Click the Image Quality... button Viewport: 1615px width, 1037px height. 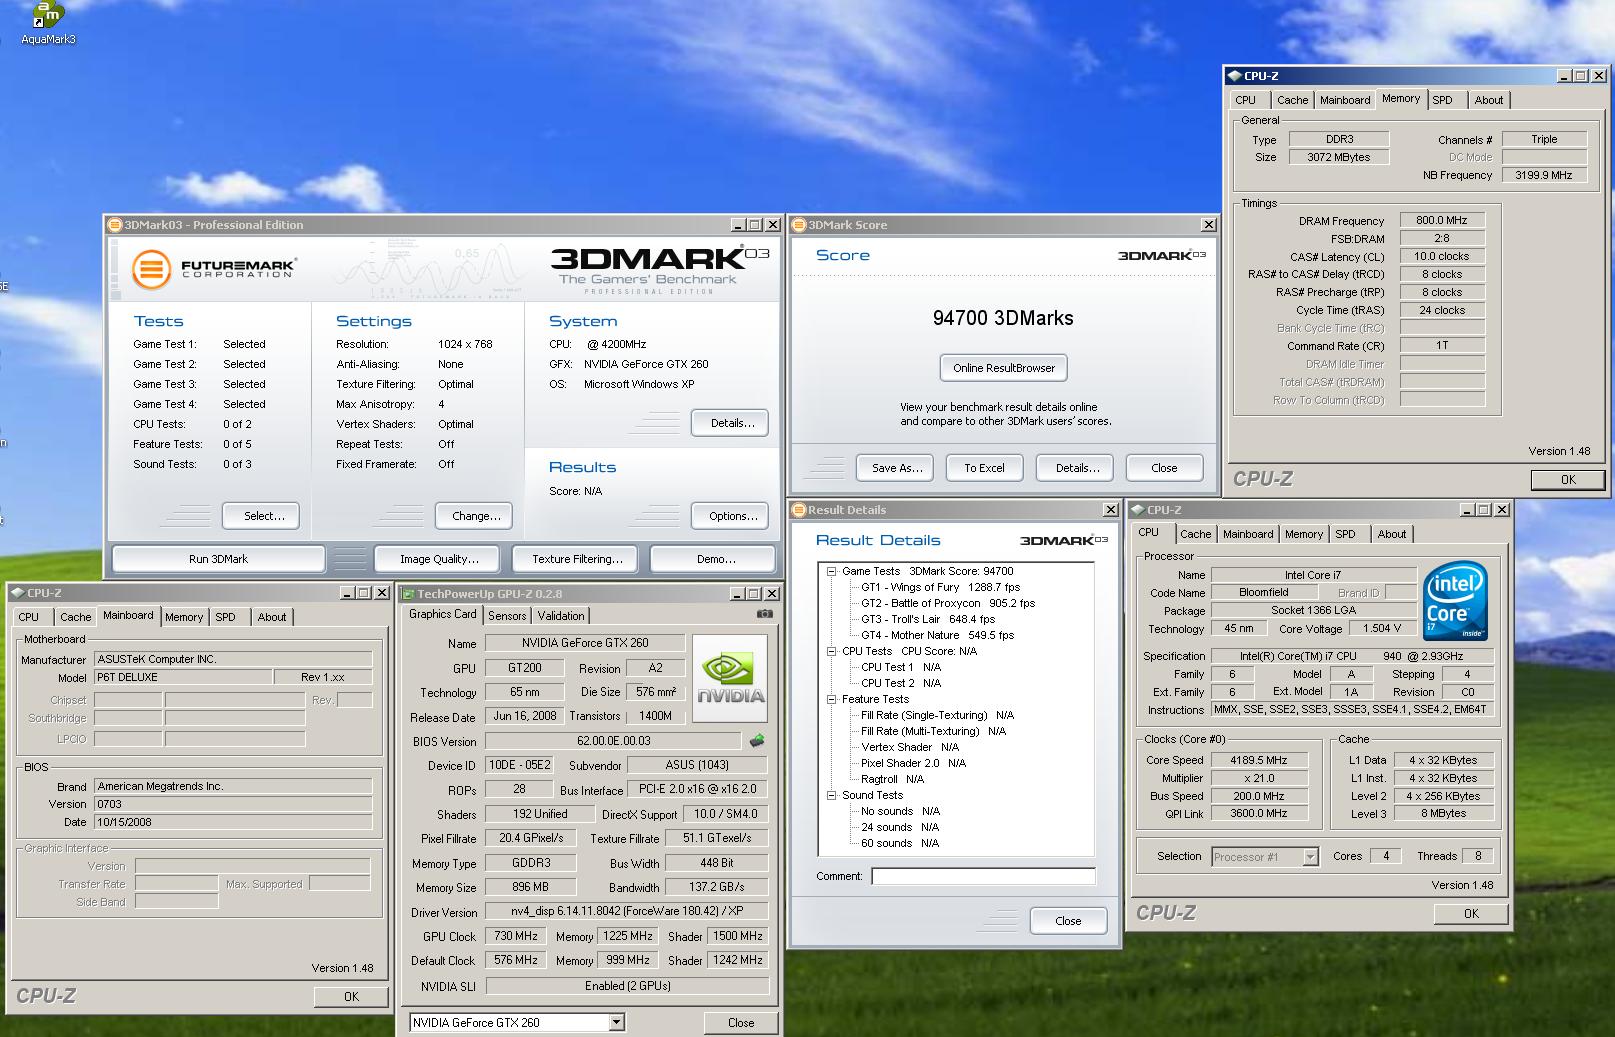pyautogui.click(x=439, y=559)
